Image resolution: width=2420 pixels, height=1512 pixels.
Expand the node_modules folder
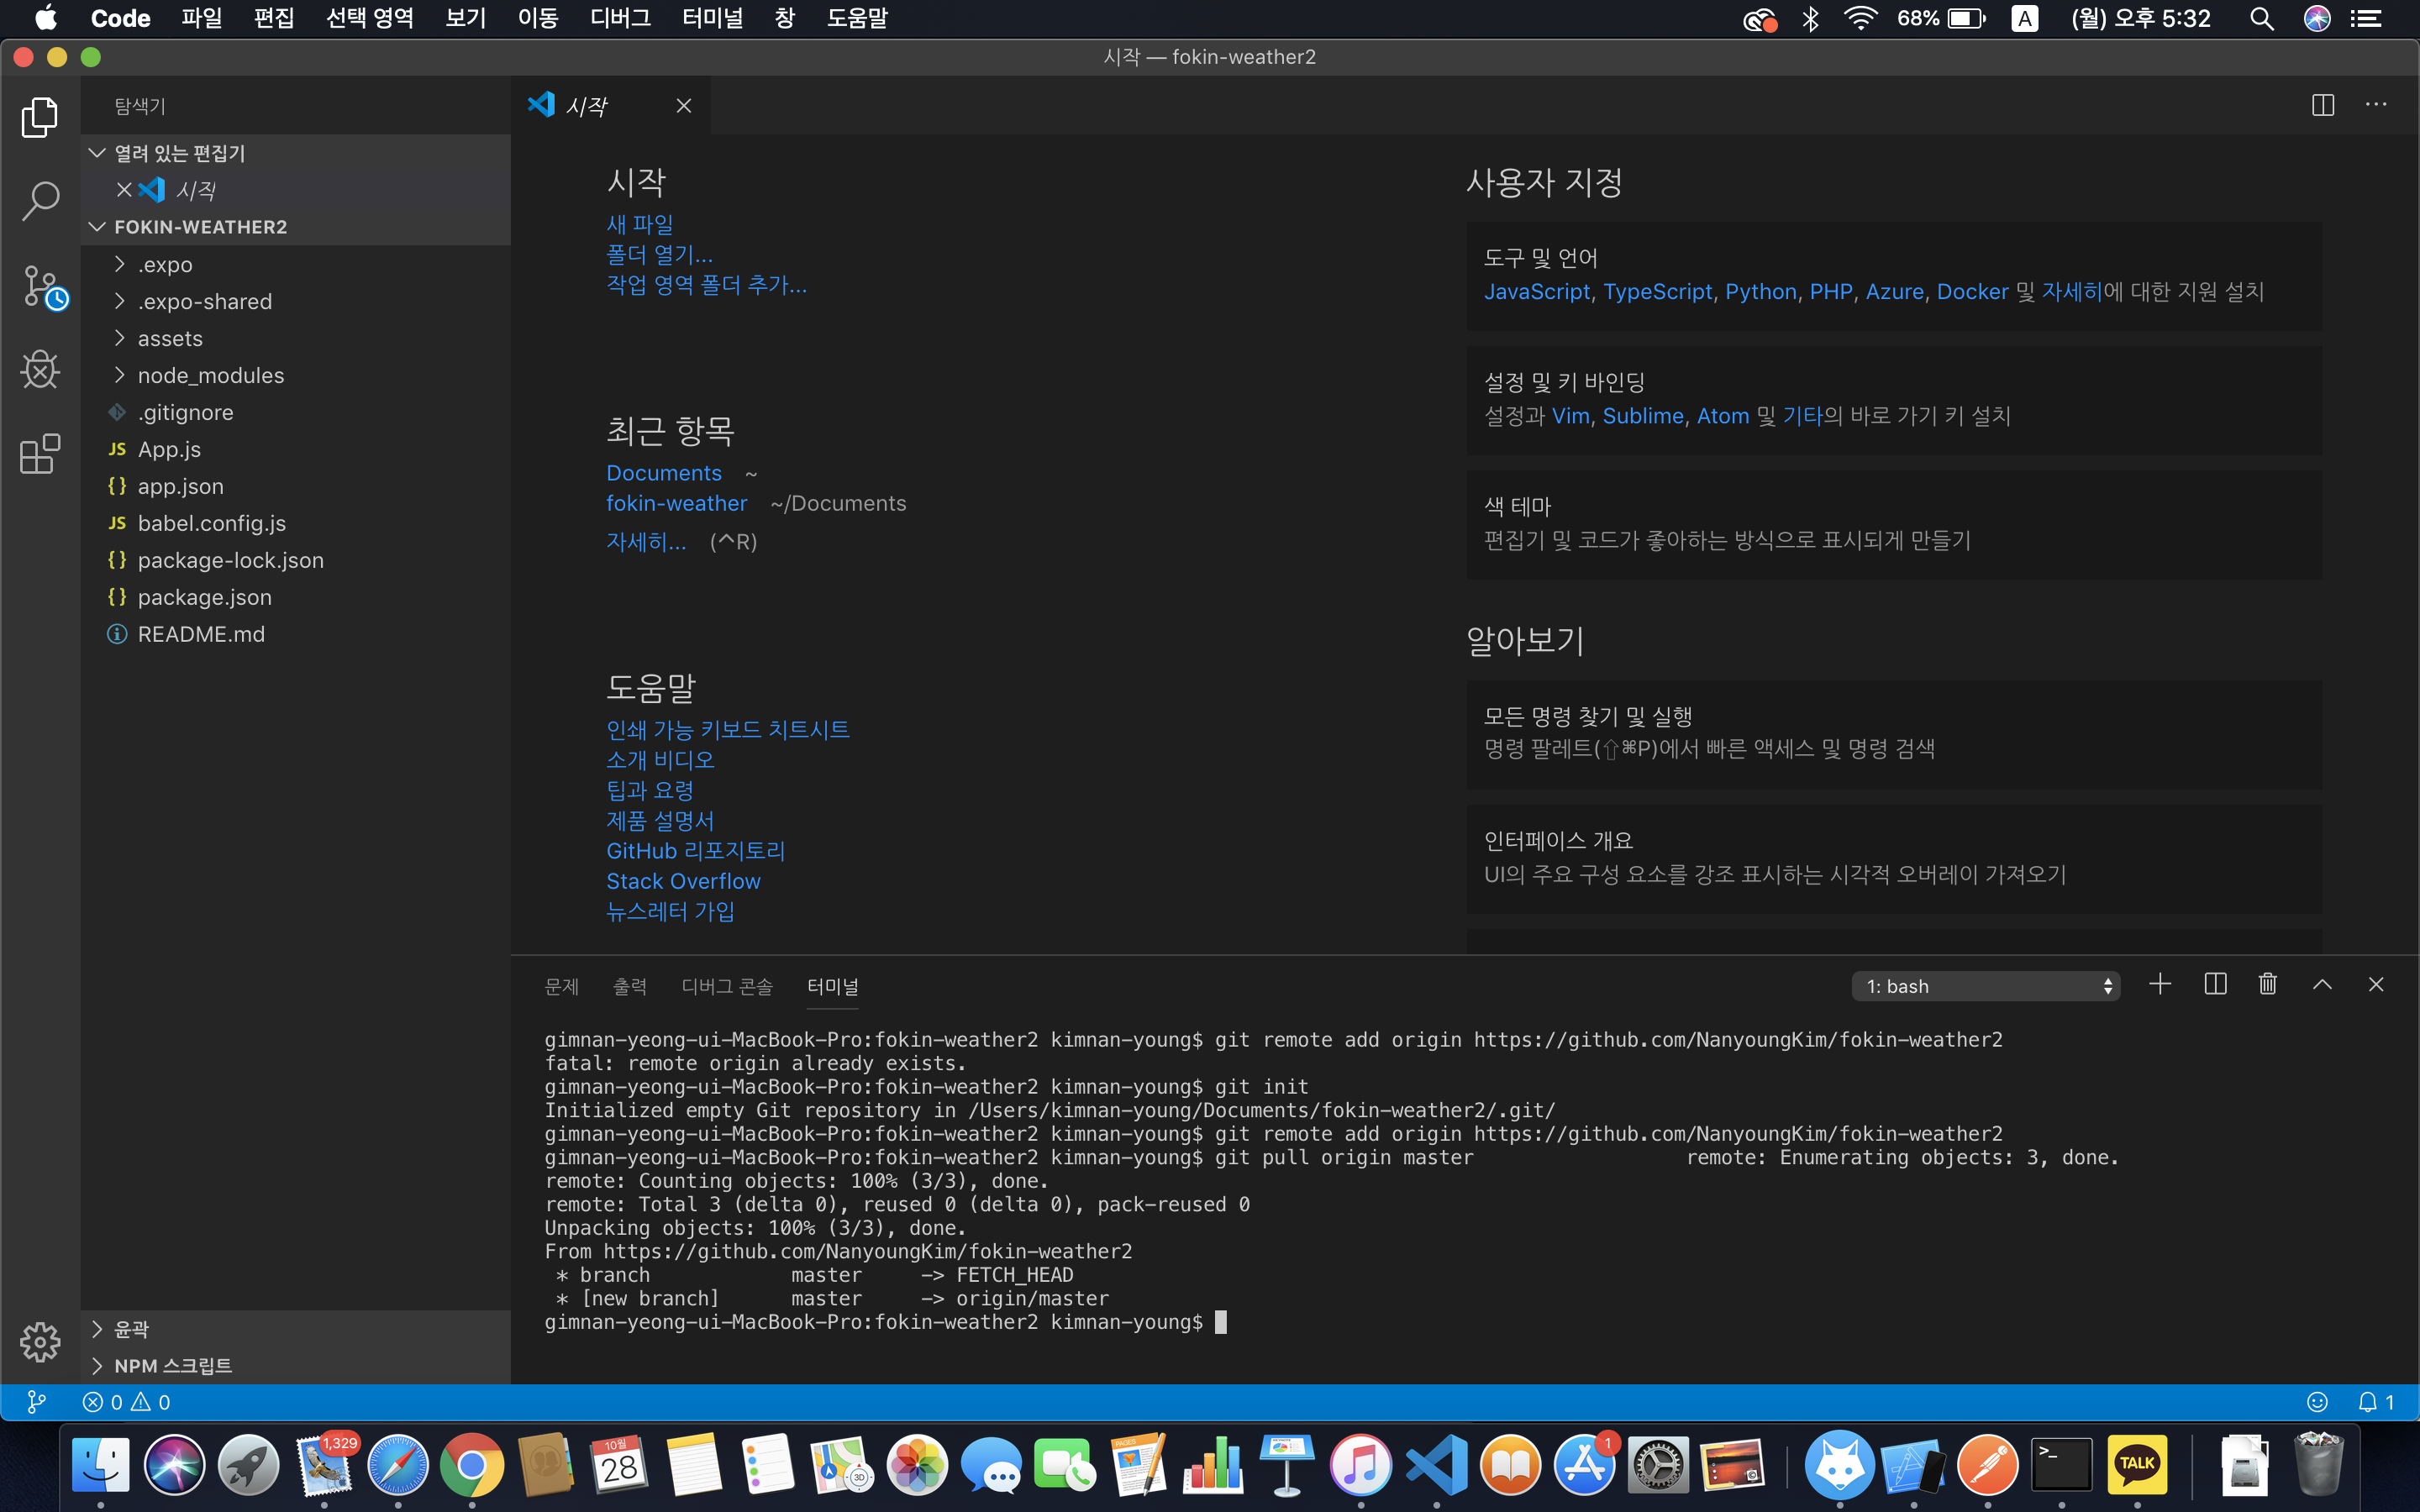[x=210, y=375]
